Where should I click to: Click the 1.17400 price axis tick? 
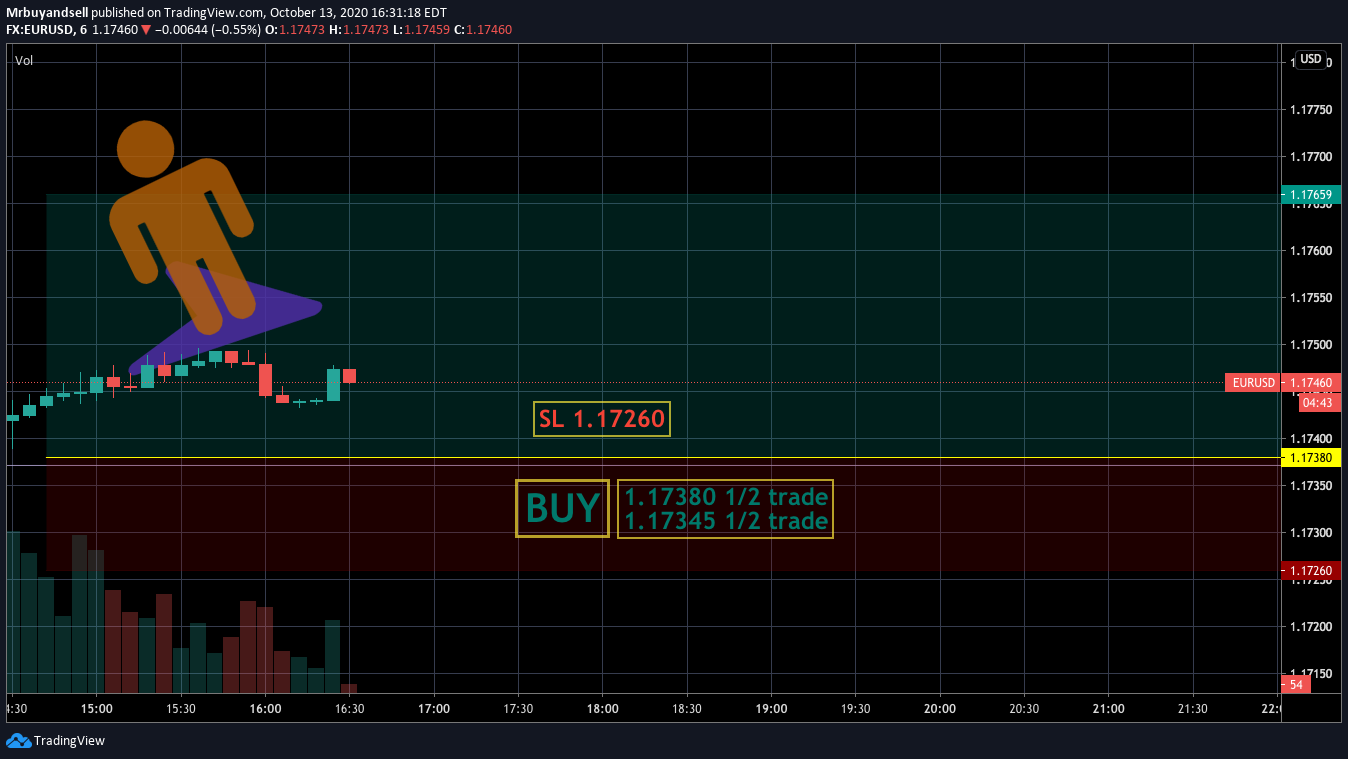pos(1310,439)
